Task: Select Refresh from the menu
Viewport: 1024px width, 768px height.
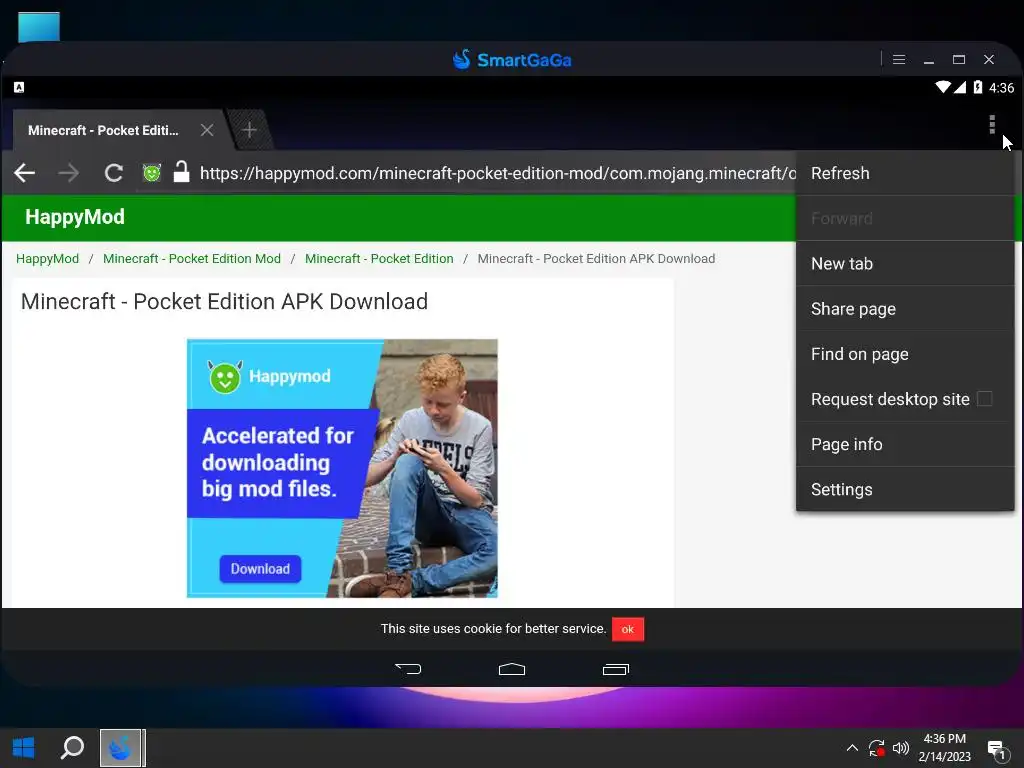Action: point(905,173)
